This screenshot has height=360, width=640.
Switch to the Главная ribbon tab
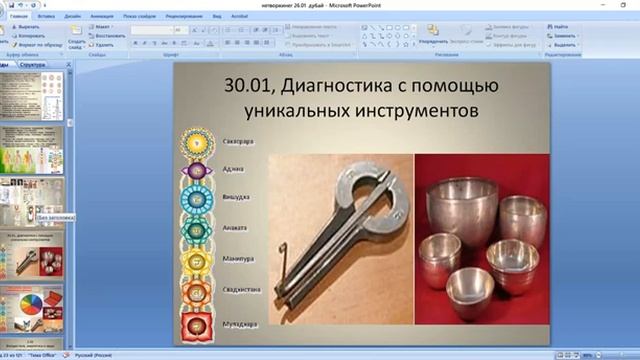[19, 16]
